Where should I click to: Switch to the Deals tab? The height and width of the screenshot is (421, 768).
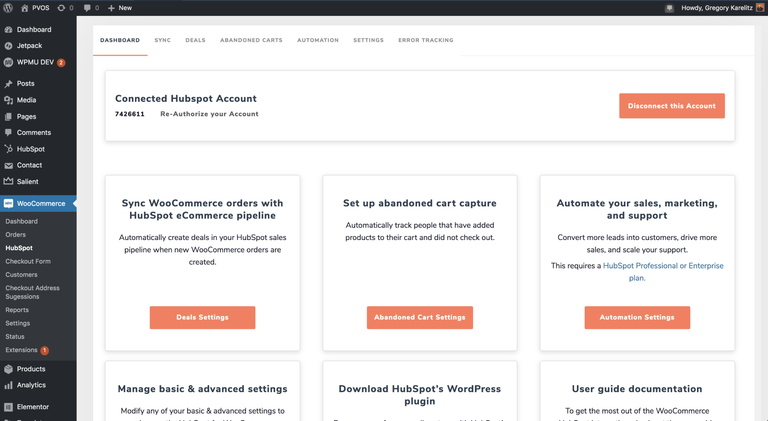[195, 40]
